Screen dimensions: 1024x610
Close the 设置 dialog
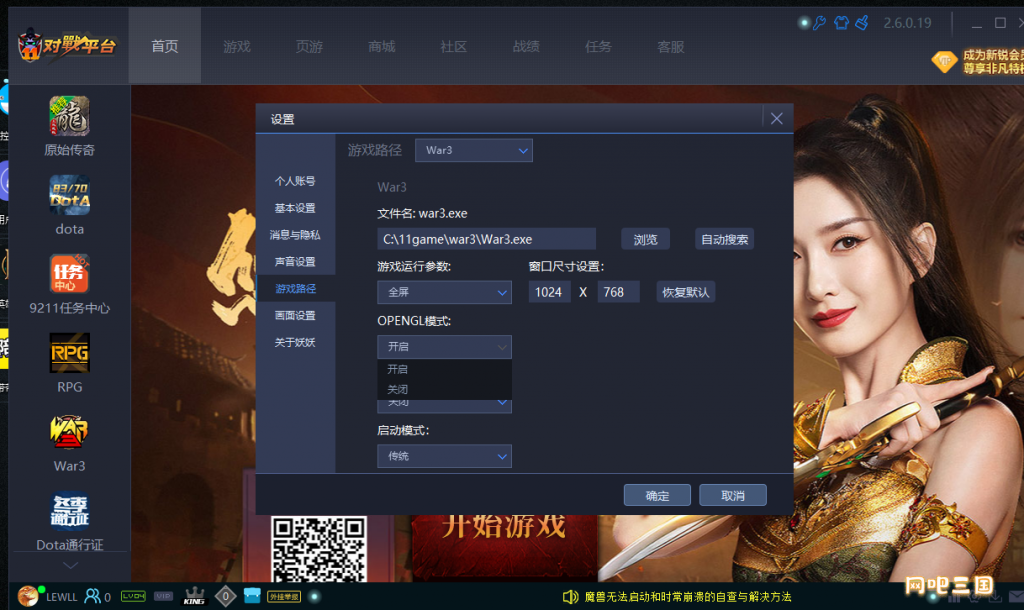coord(776,118)
